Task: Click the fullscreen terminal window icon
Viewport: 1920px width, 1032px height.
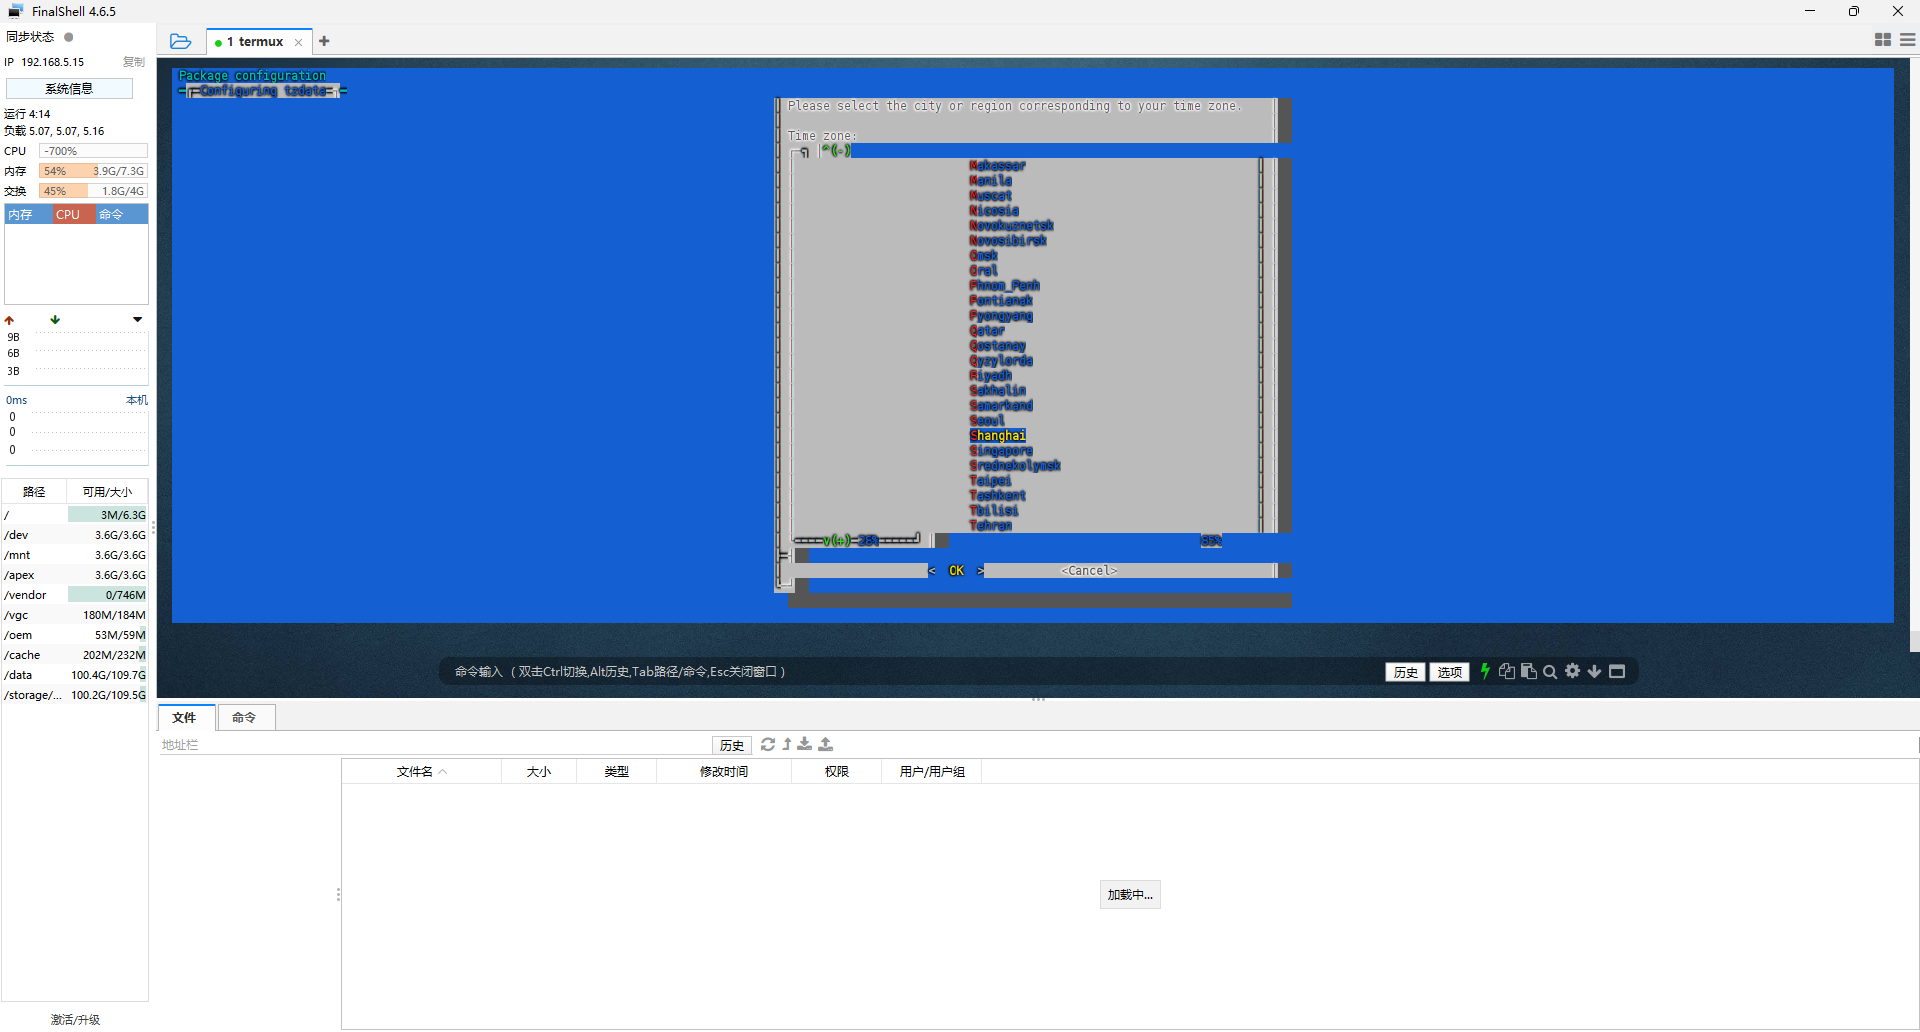Action: pos(1617,671)
